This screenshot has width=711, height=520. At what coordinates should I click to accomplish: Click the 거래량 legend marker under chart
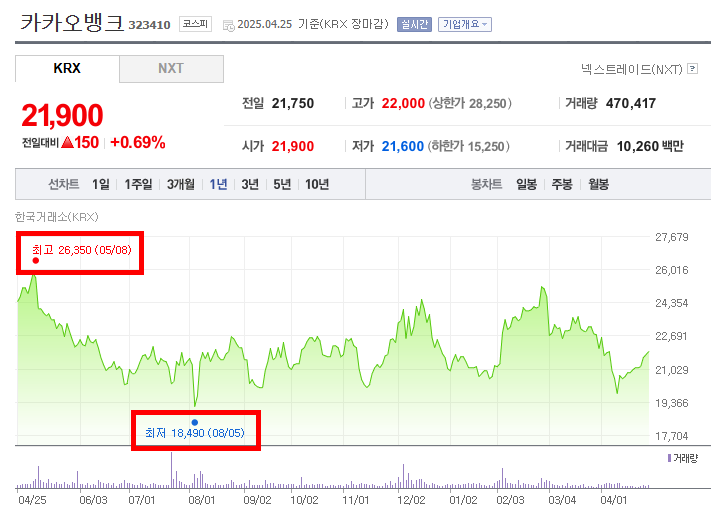coord(669,458)
